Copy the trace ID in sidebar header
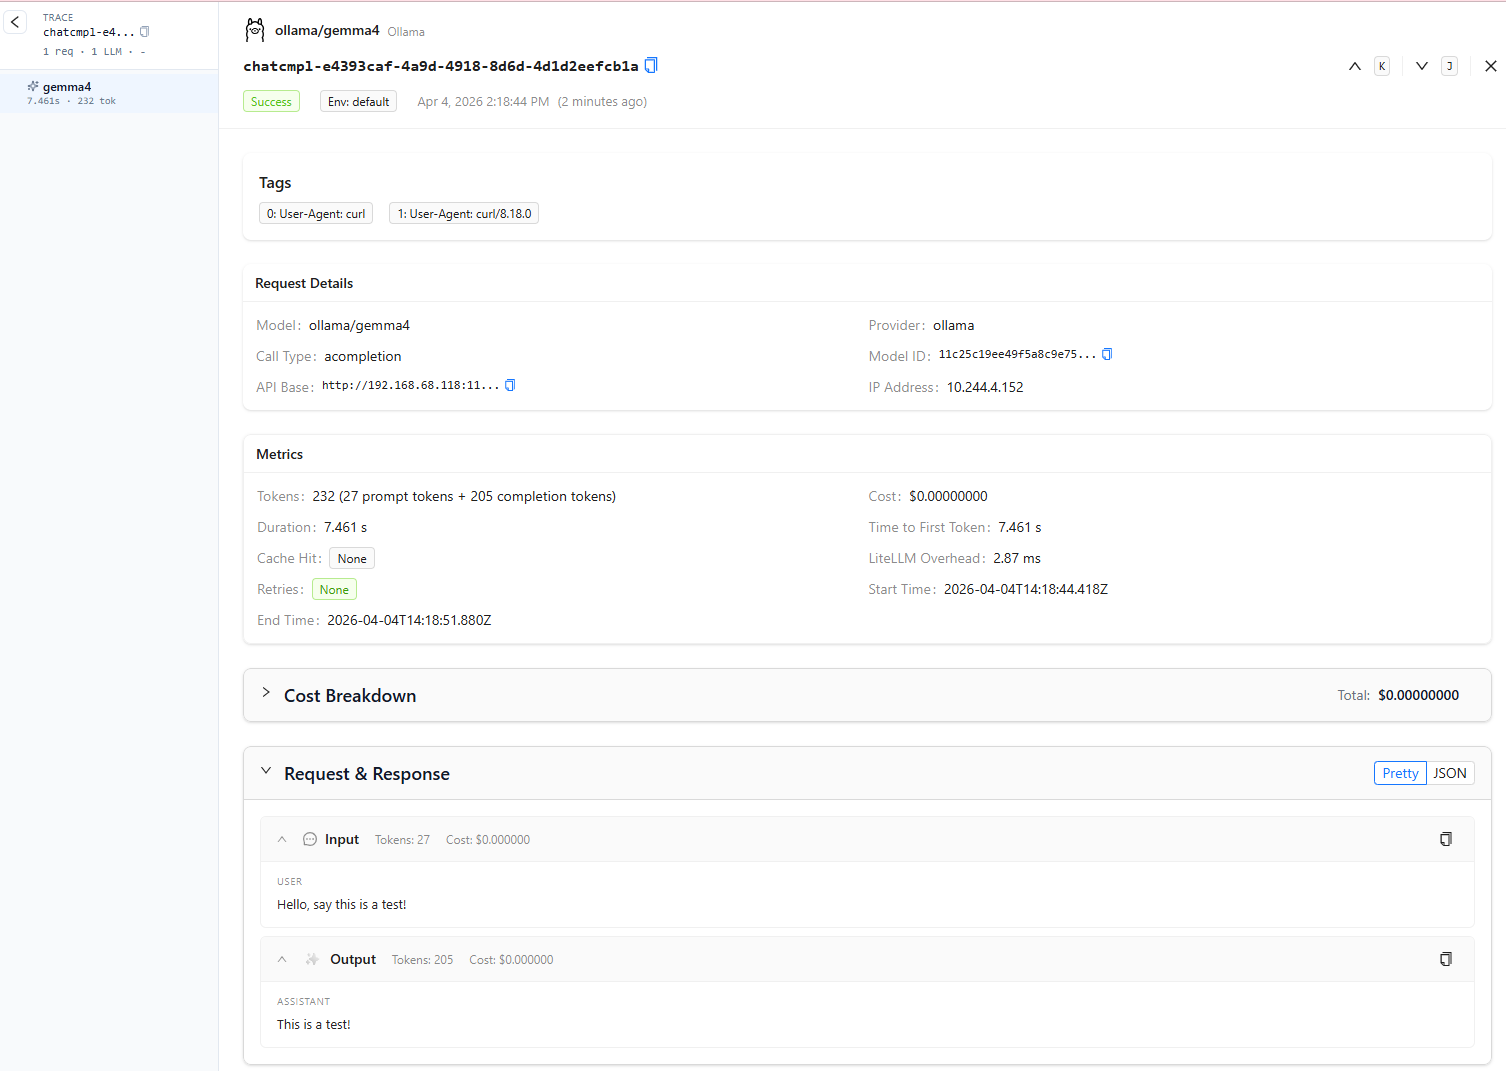The width and height of the screenshot is (1506, 1071). [x=145, y=32]
